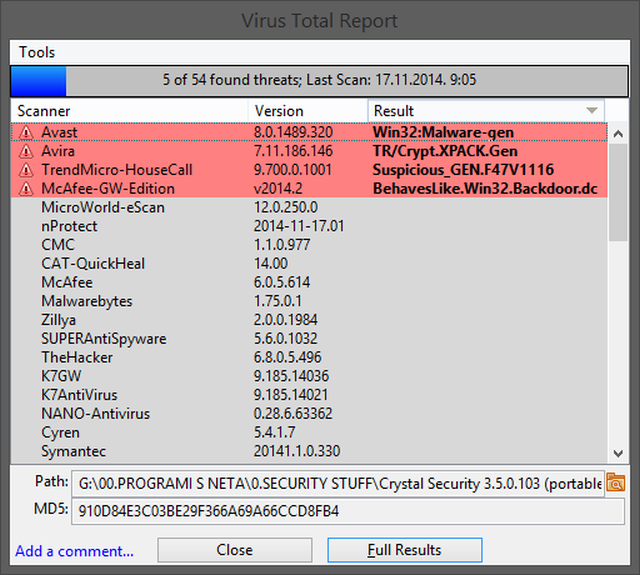640x575 pixels.
Task: Click version 20141.1.0.330 cell
Action: point(297,452)
